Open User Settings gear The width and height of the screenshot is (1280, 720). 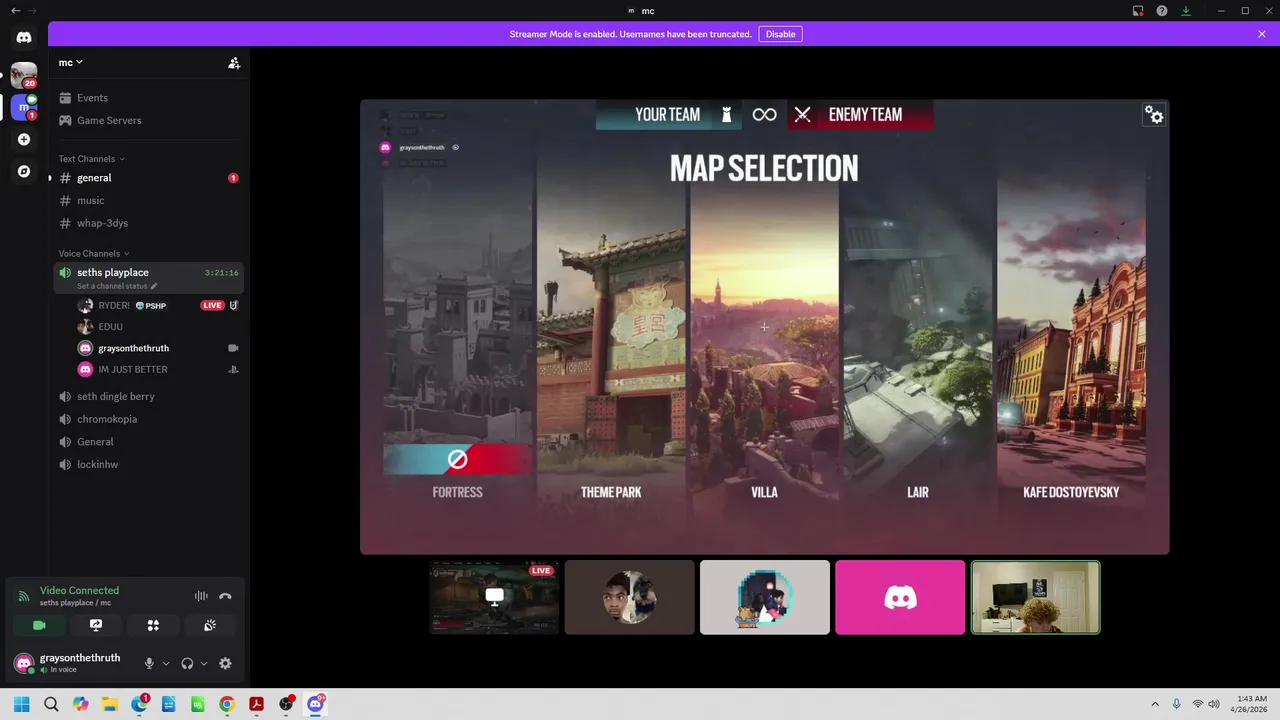tap(225, 663)
